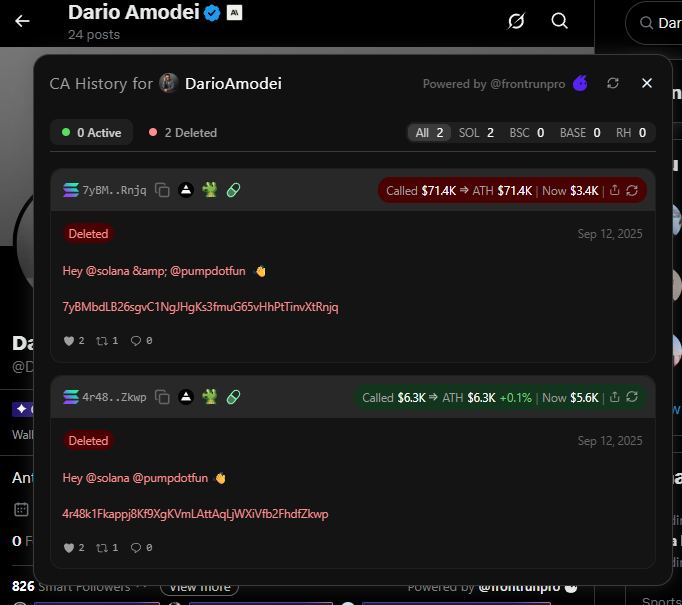Open white triangle platform icon for 4r48..Zkwp

[x=186, y=397]
